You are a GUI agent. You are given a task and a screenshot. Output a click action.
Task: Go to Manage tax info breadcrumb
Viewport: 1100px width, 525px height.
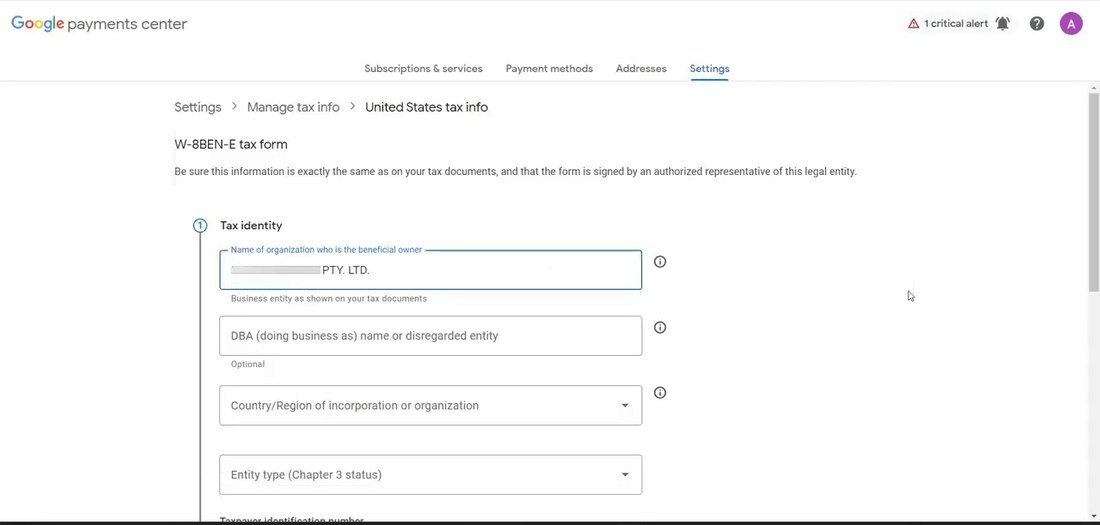(x=293, y=107)
